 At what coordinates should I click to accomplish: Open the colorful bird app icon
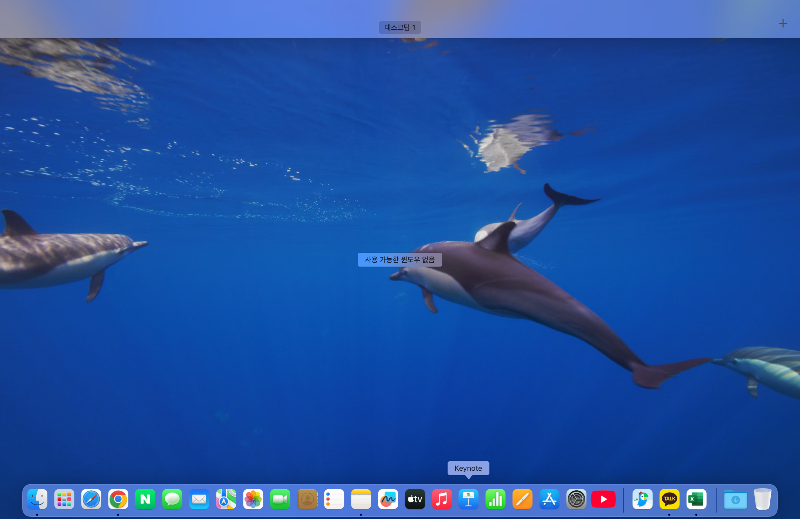[642, 499]
